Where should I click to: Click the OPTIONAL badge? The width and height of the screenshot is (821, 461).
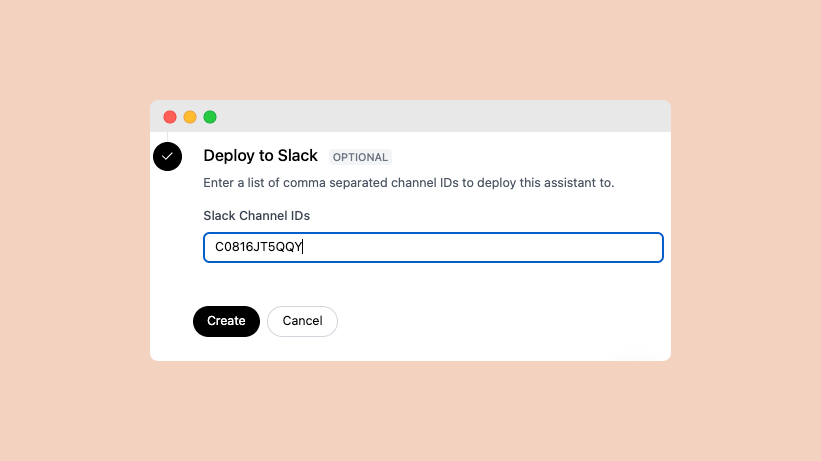[x=360, y=157]
